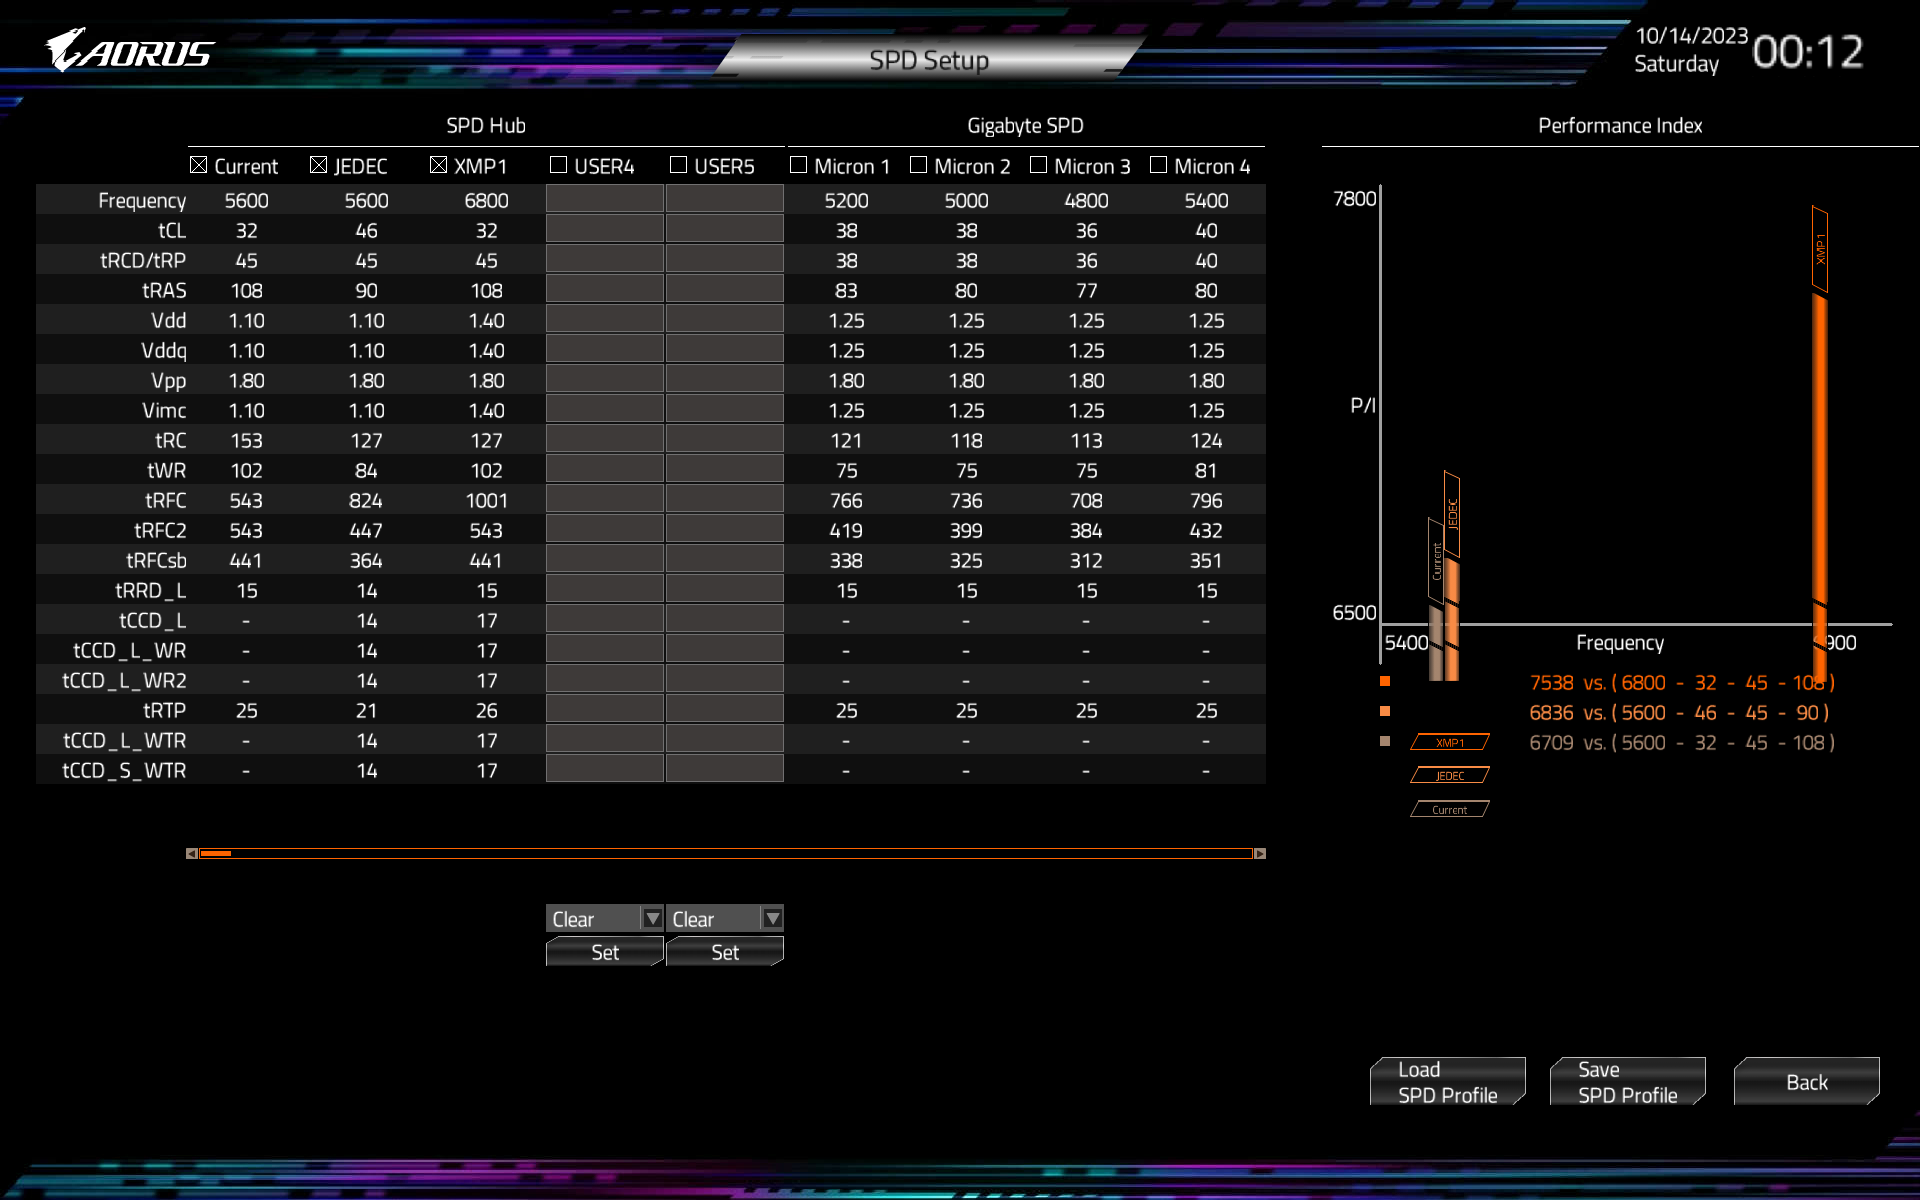The height and width of the screenshot is (1200, 1920).
Task: Click the AORUS logo
Action: click(130, 50)
